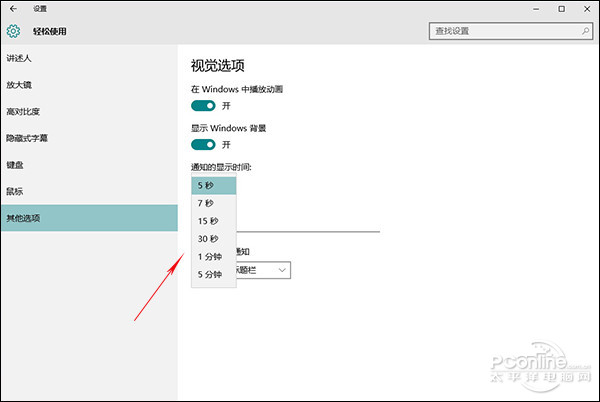Maximize the settings window

(x=561, y=9)
